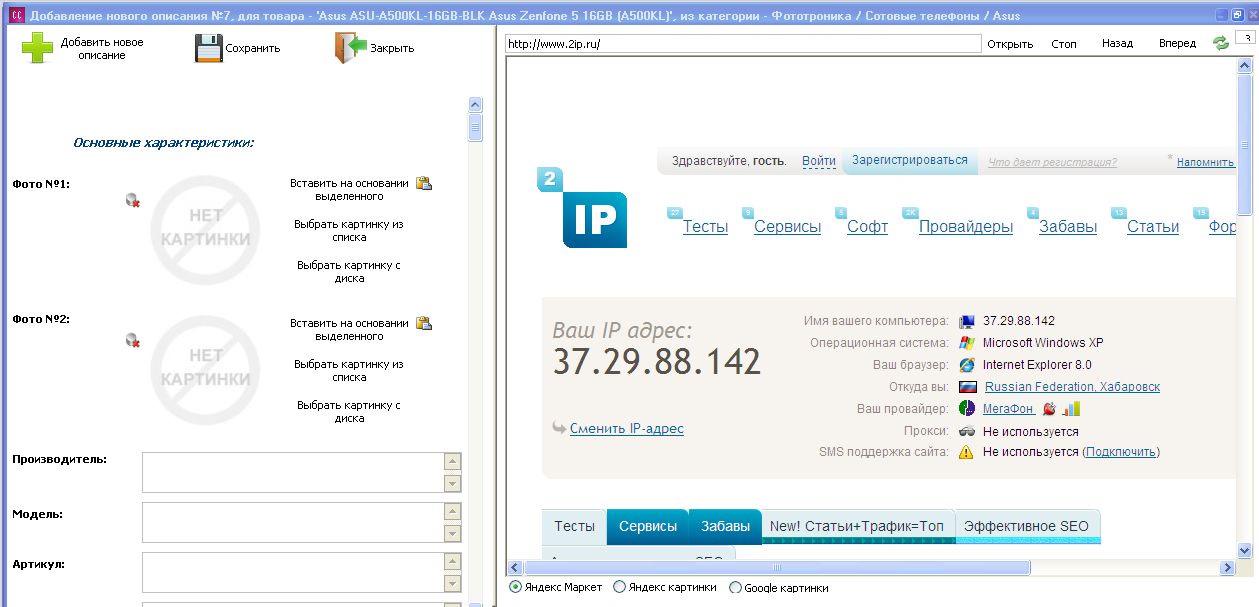The height and width of the screenshot is (607, 1259).
Task: Click the 2IP site logo
Action: tap(583, 208)
